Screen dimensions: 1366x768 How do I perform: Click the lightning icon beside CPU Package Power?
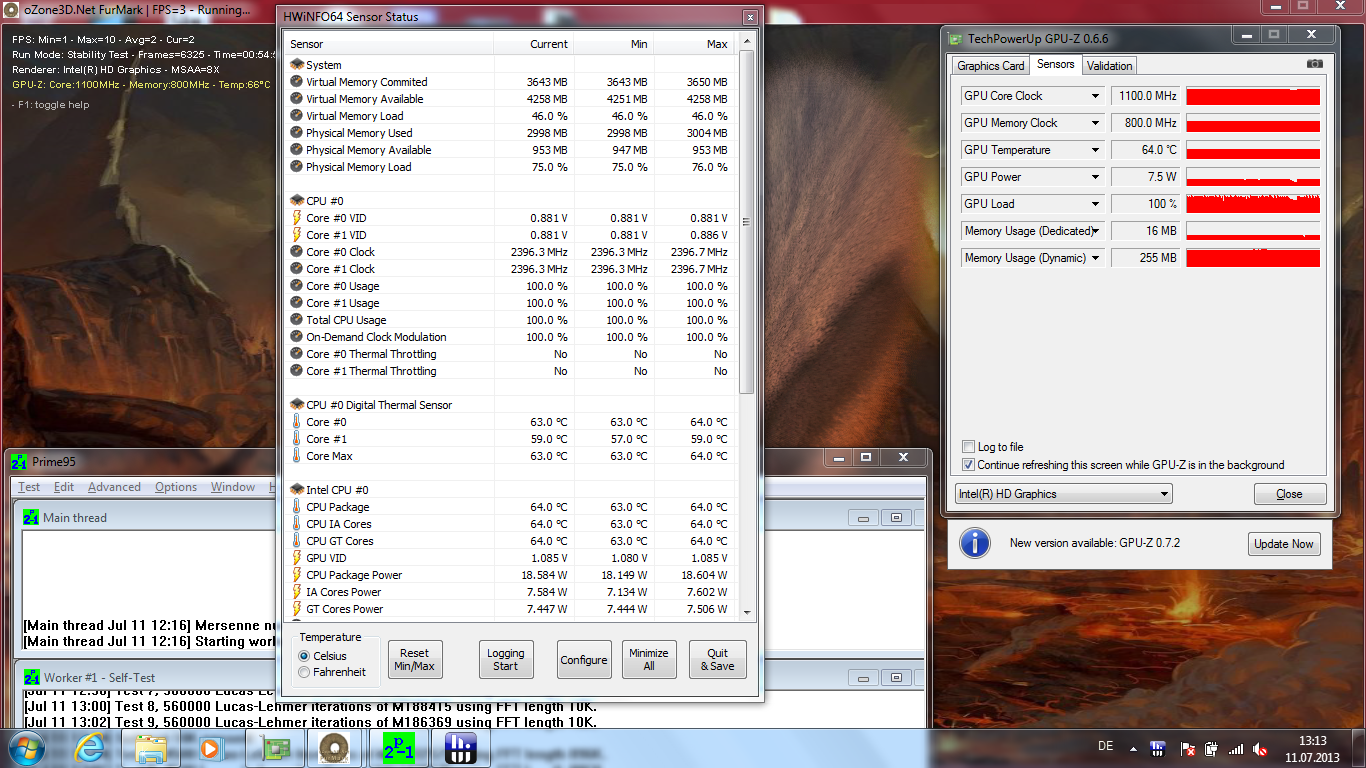(297, 575)
